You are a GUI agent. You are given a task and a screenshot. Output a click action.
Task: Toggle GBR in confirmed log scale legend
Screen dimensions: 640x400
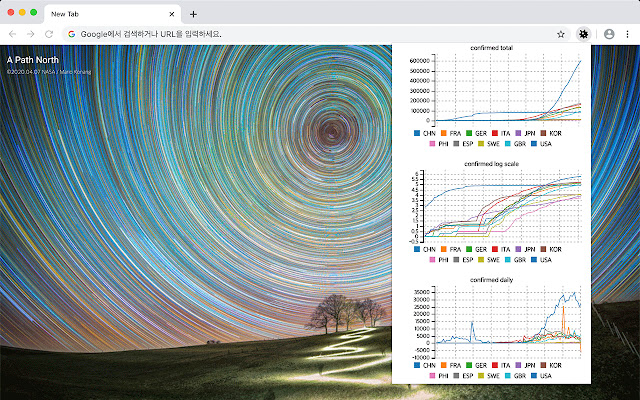(x=516, y=260)
